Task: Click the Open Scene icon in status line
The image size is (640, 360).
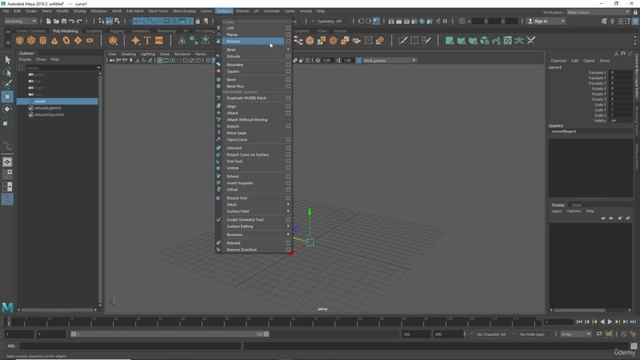Action: pos(56,21)
